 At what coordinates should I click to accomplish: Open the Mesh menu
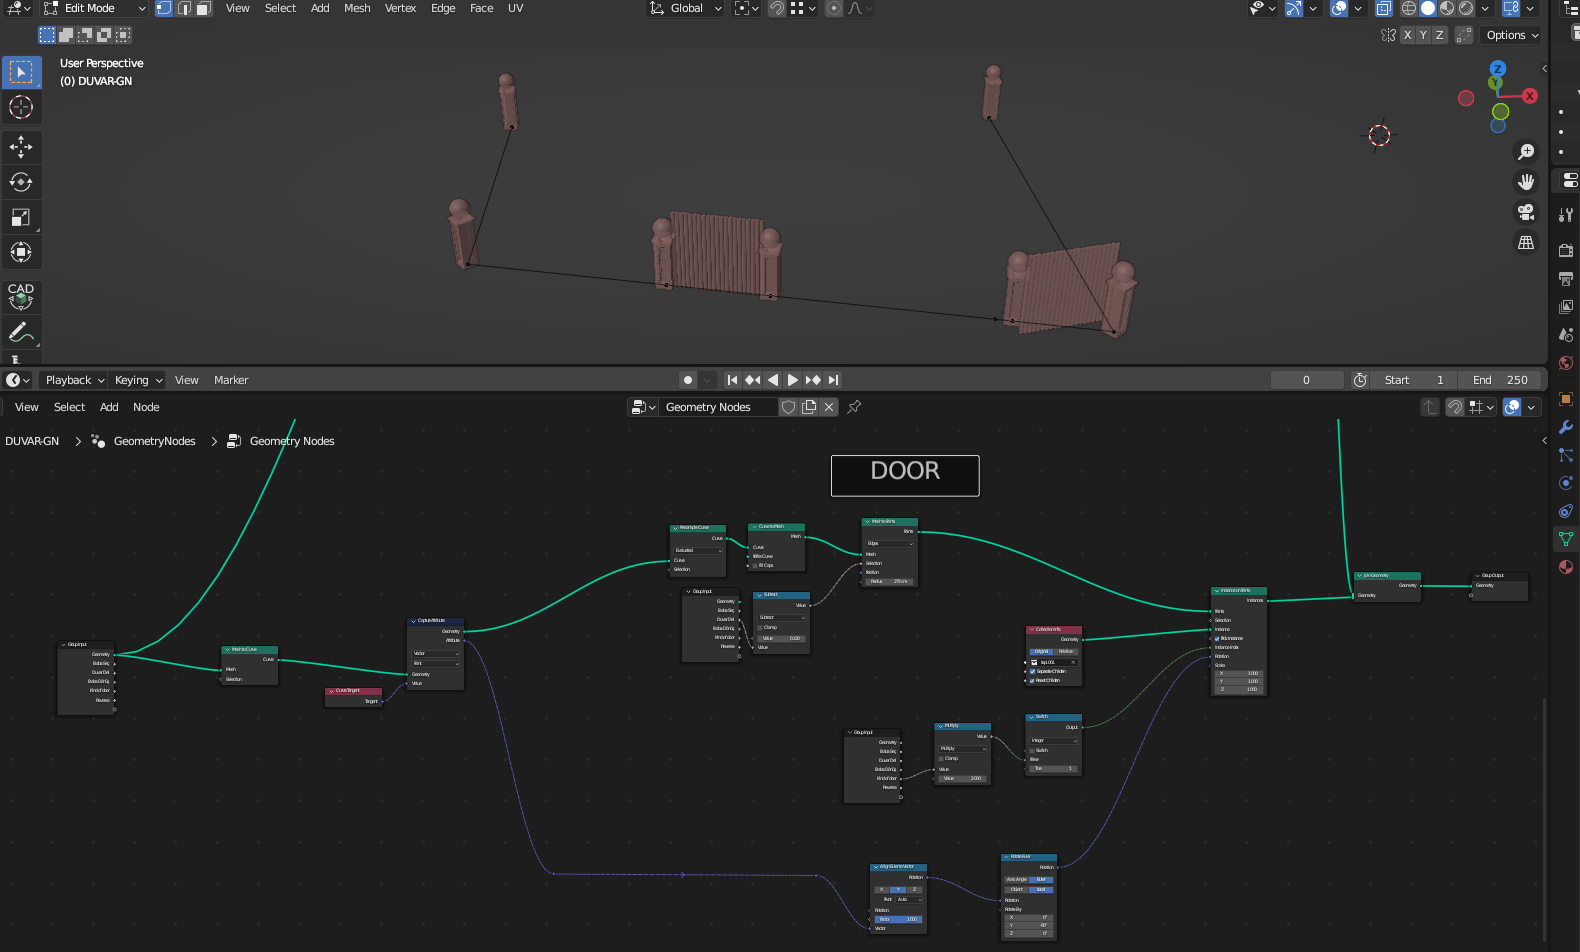[357, 8]
